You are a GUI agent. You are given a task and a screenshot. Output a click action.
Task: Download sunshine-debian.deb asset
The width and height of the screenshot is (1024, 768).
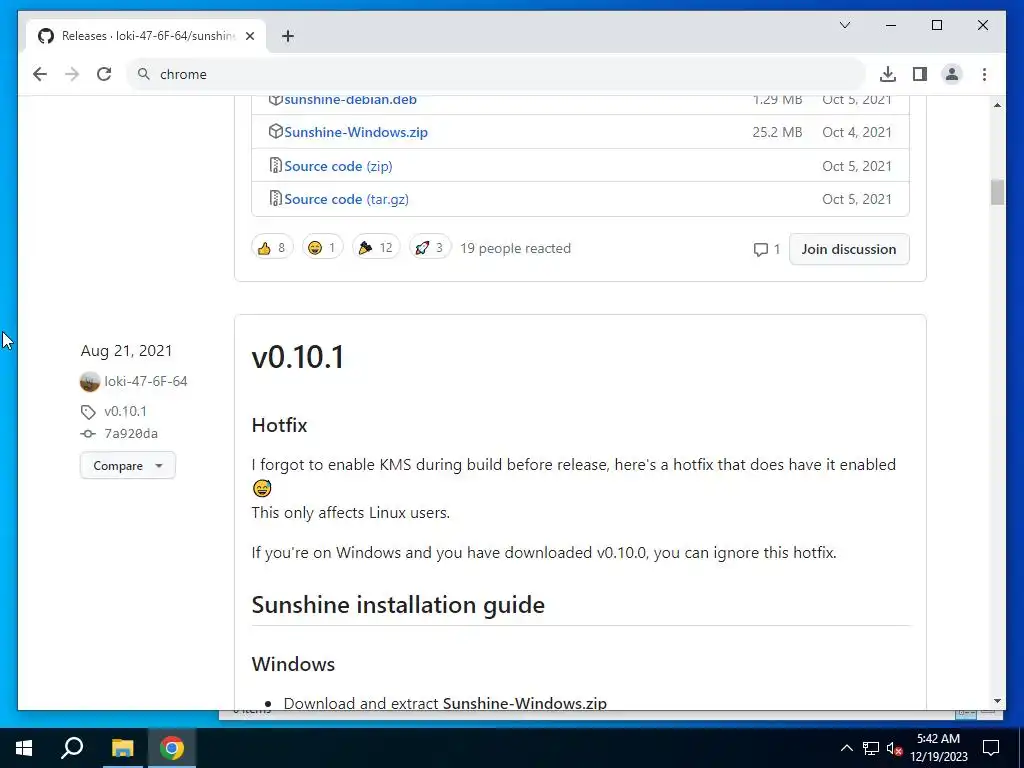pos(350,100)
